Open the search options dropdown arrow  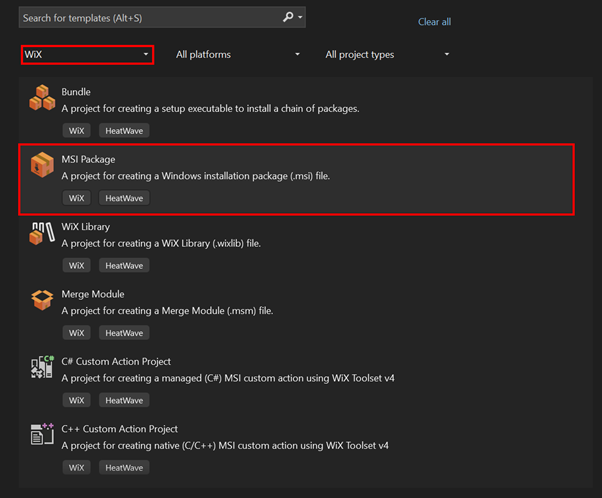pos(300,17)
